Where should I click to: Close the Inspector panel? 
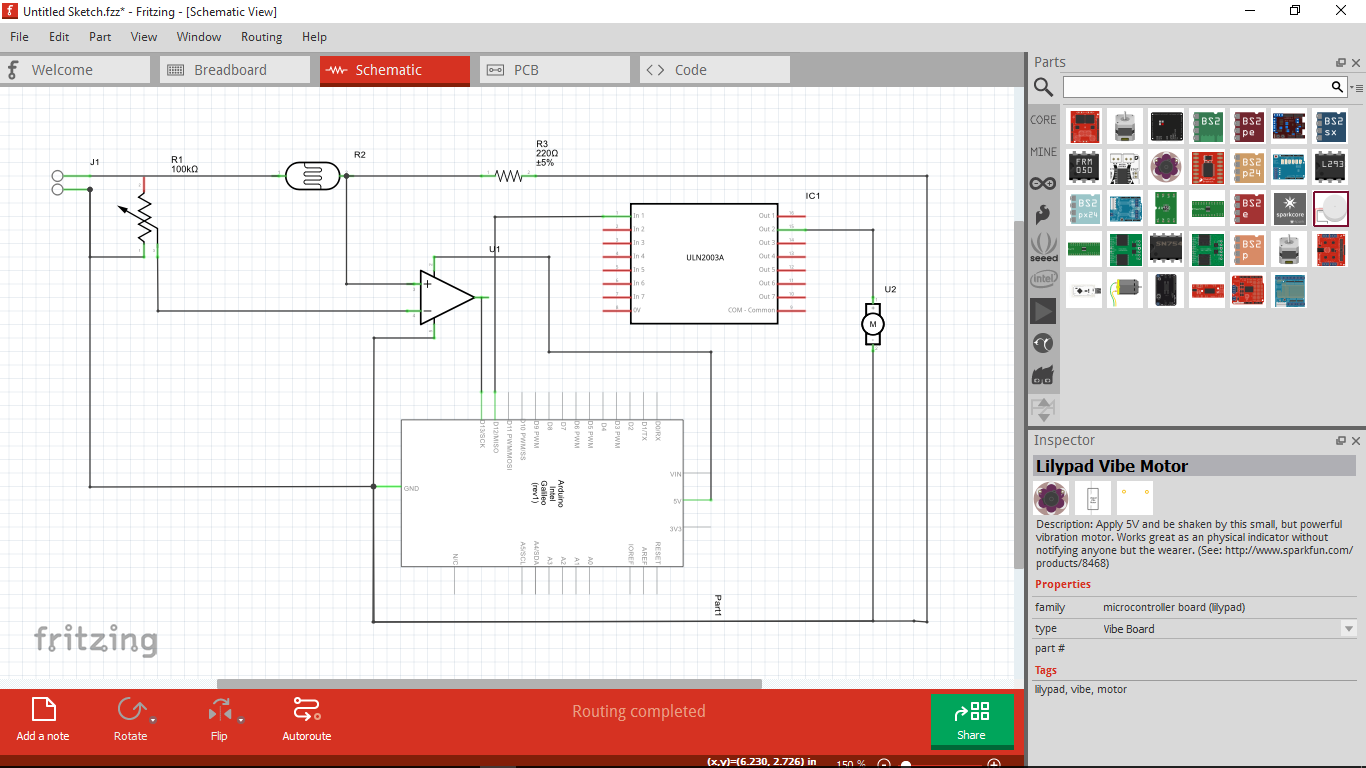coord(1356,441)
